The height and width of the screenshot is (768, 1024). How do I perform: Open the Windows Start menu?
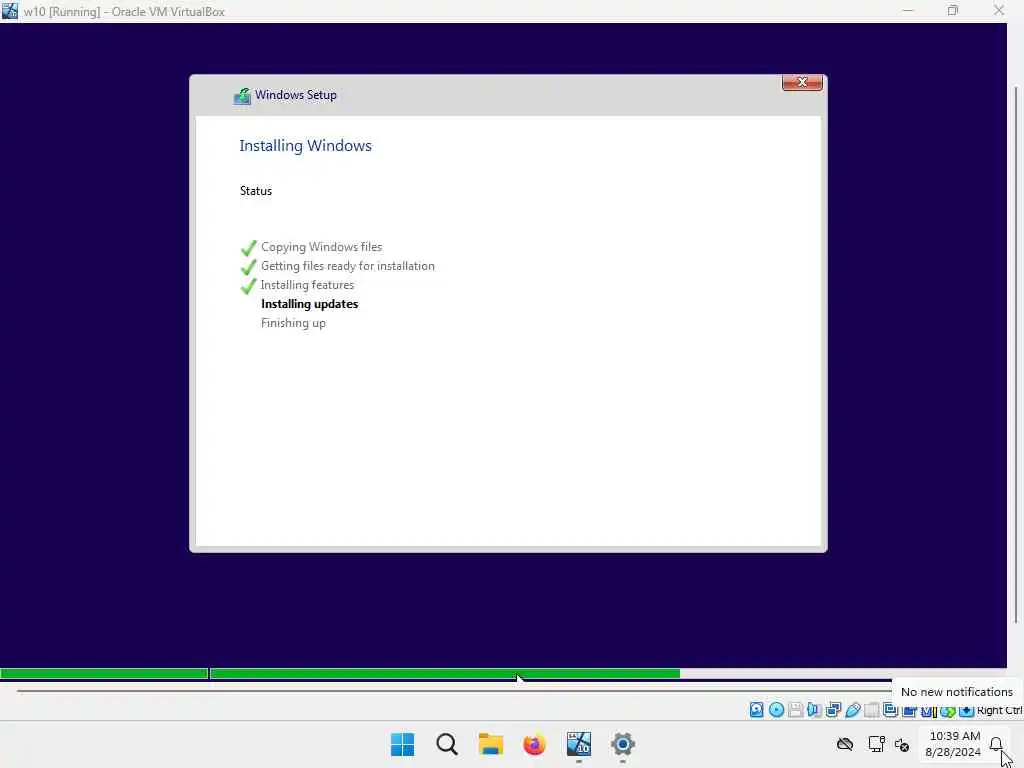[402, 744]
